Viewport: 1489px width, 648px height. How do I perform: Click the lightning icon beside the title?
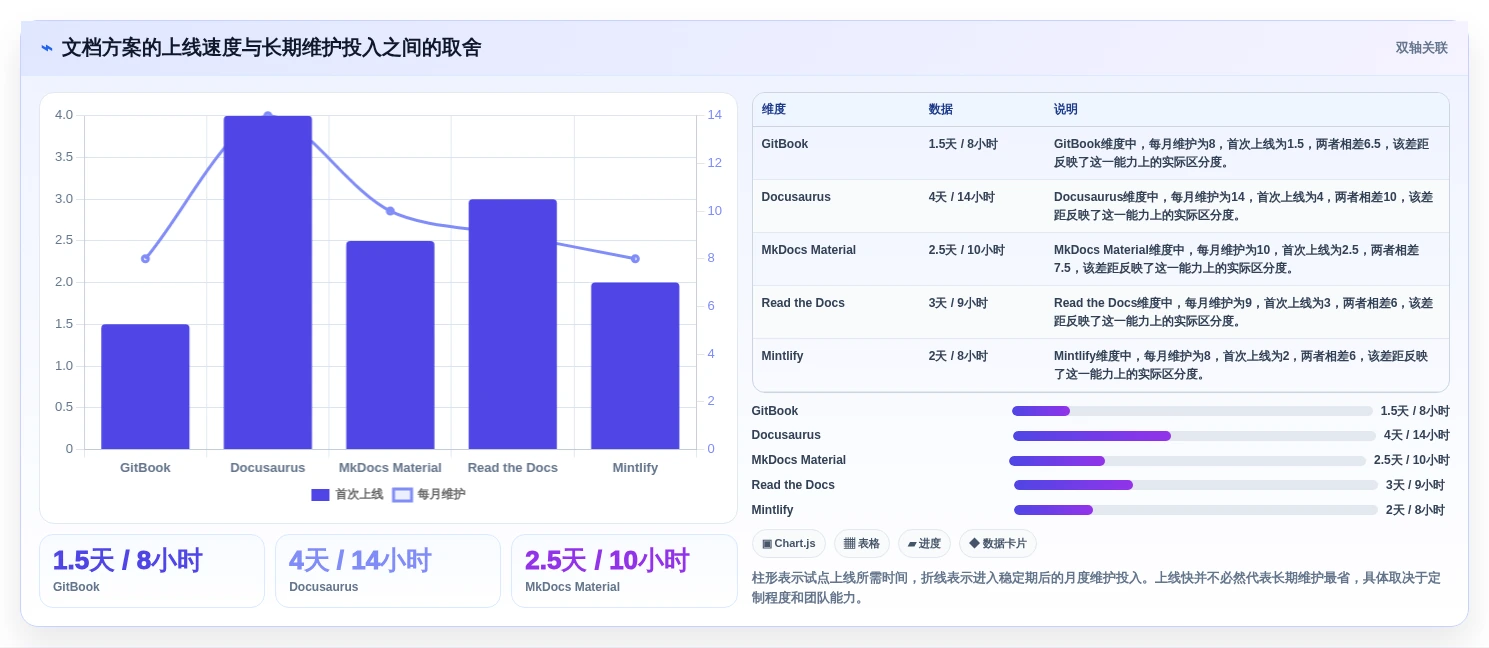47,48
